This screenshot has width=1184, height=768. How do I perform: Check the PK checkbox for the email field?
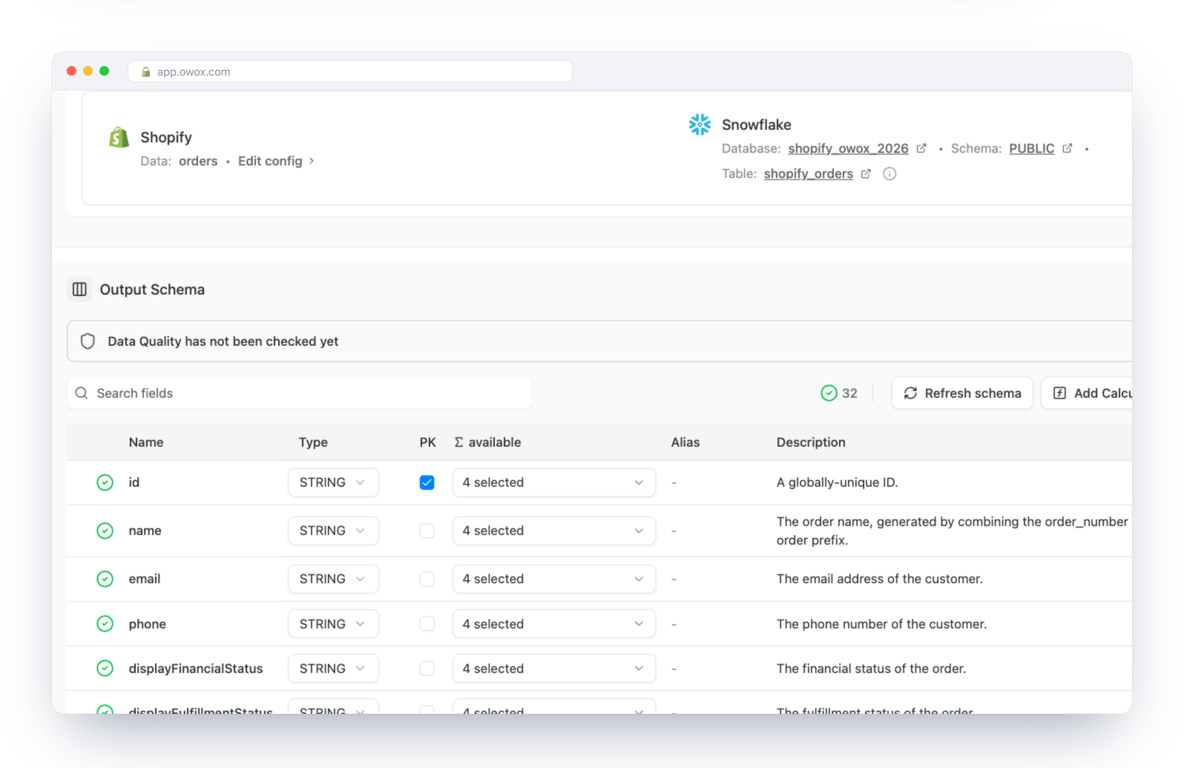coord(427,579)
